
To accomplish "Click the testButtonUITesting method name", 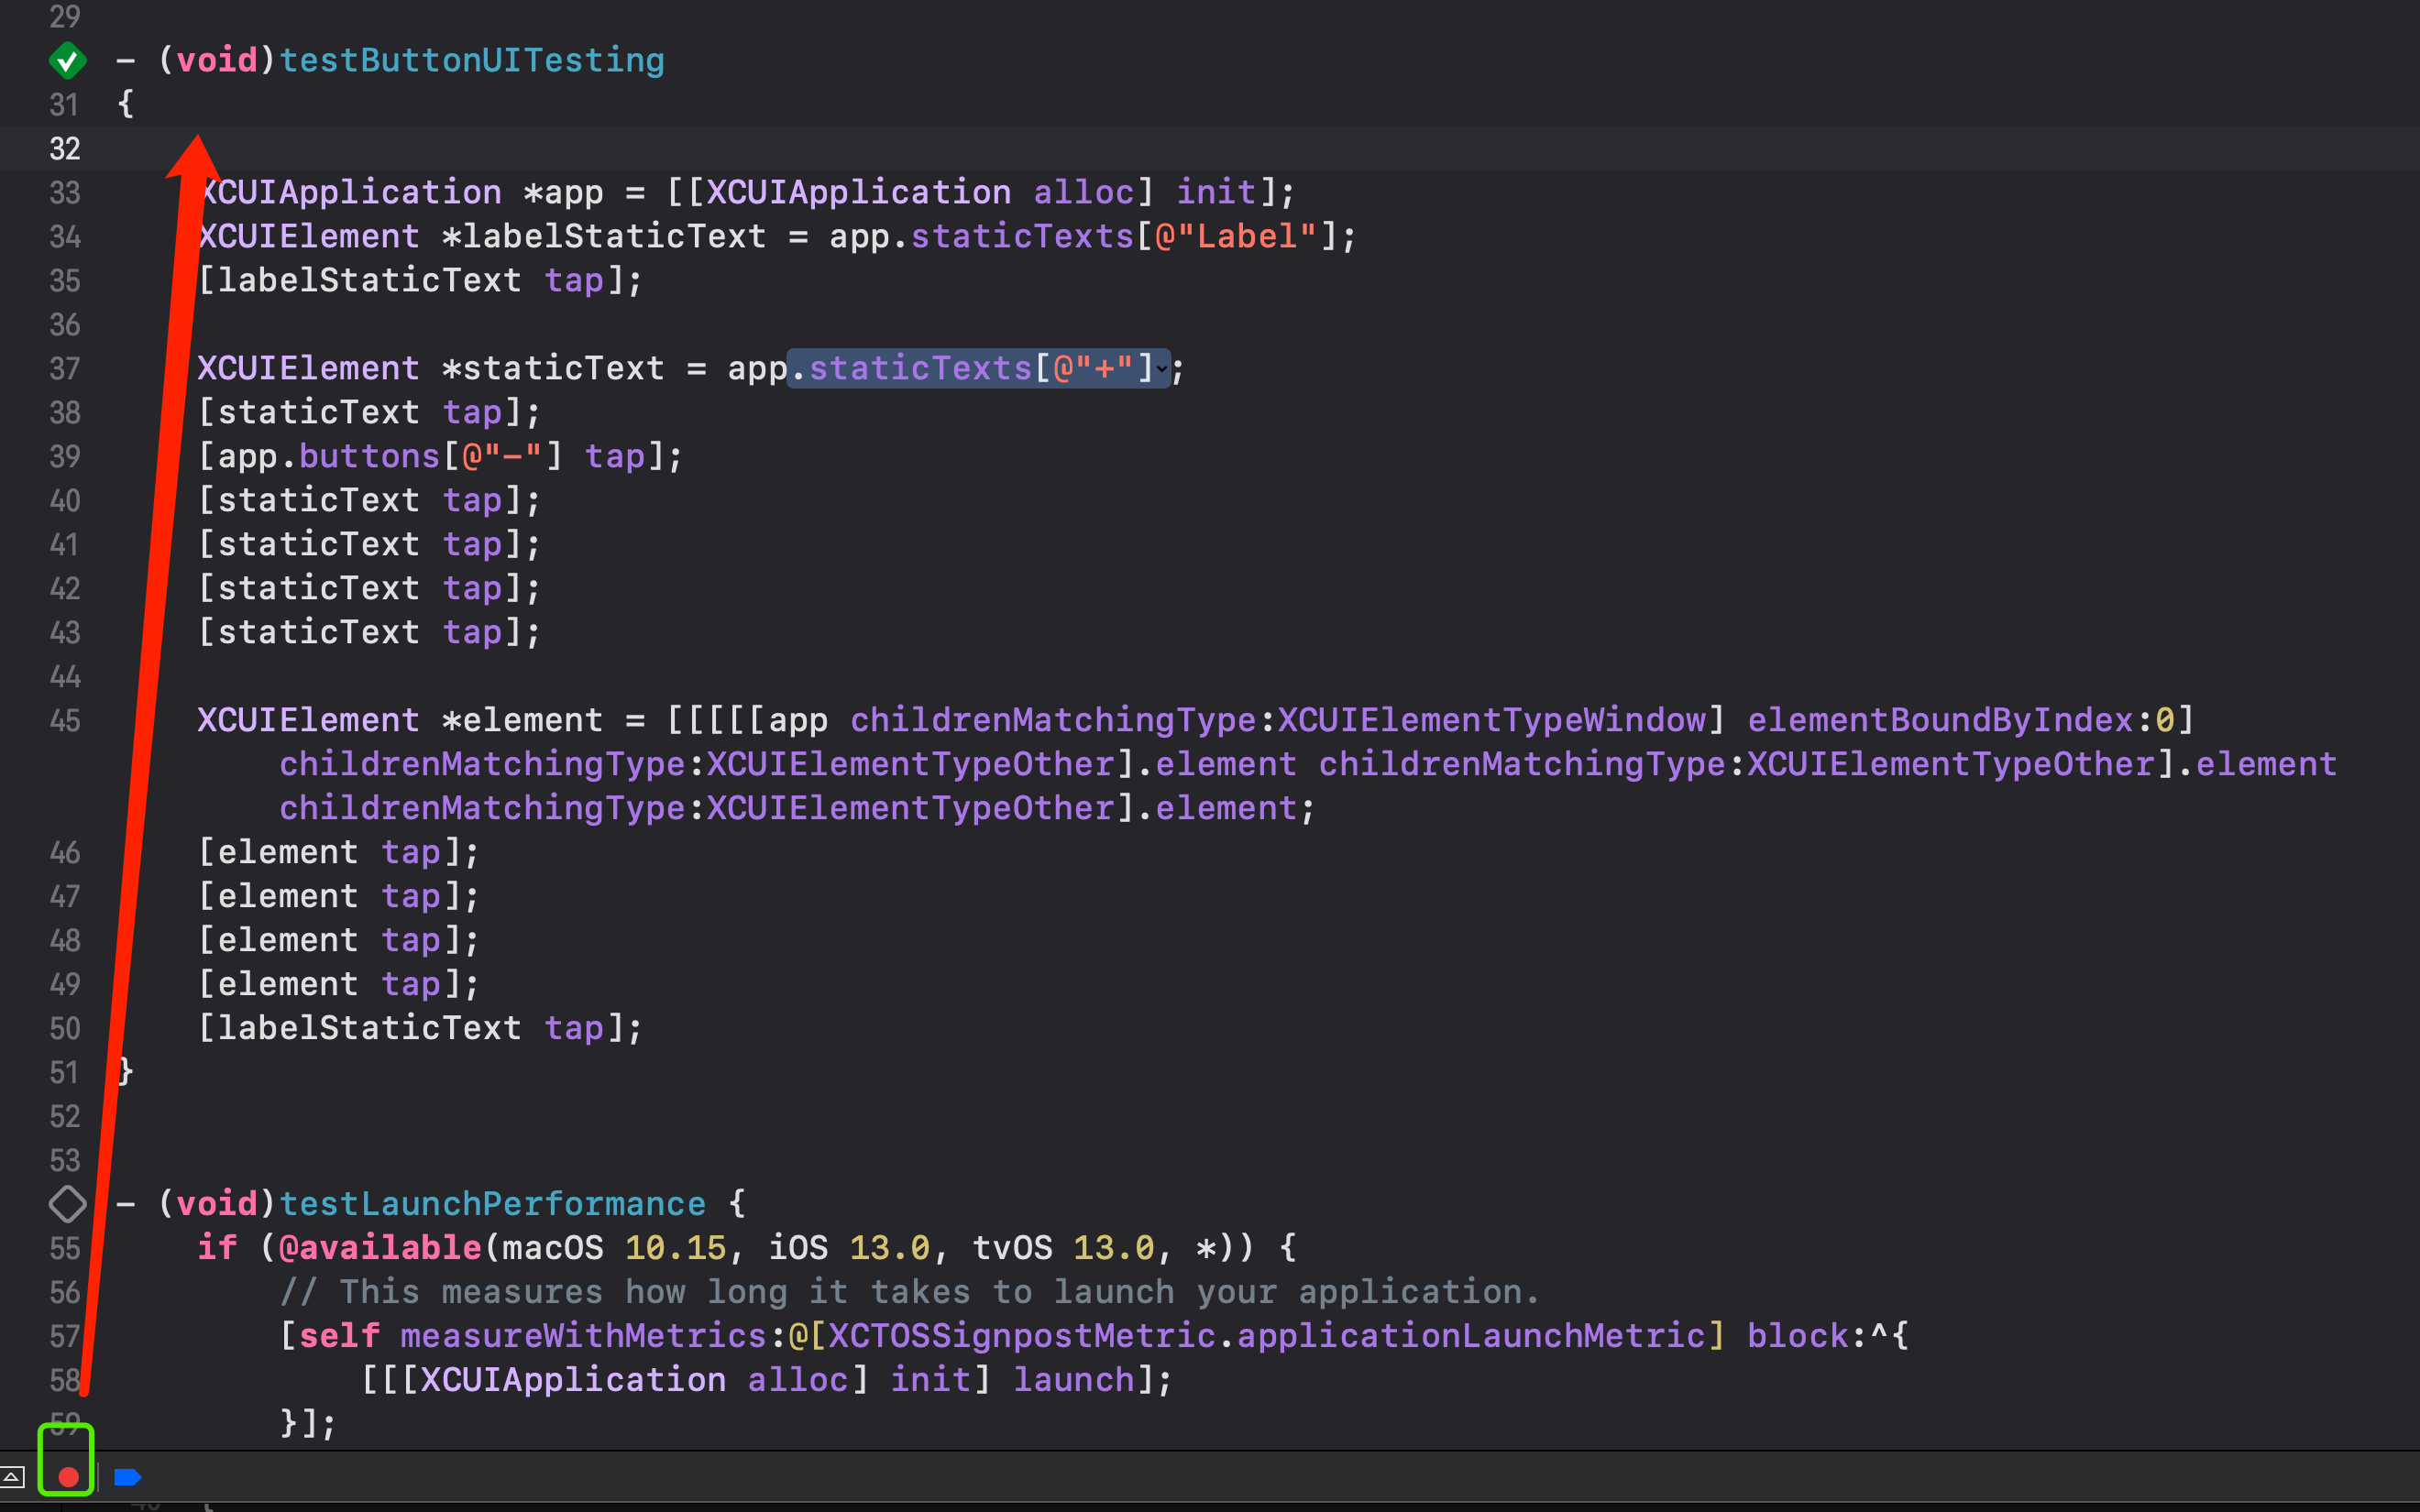I will (x=471, y=60).
